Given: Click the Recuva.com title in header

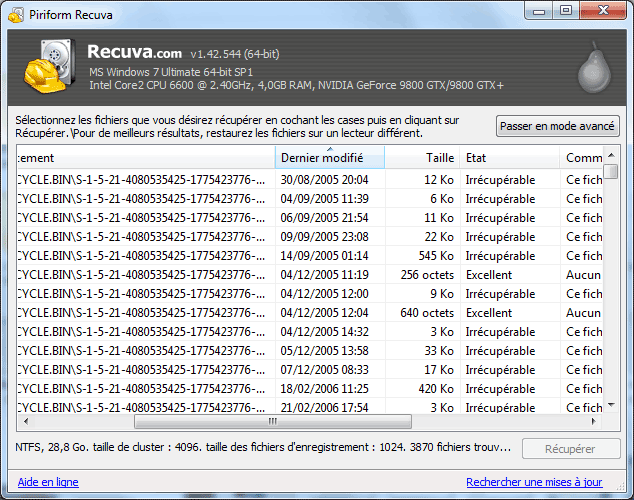Looking at the screenshot, I should click(135, 52).
